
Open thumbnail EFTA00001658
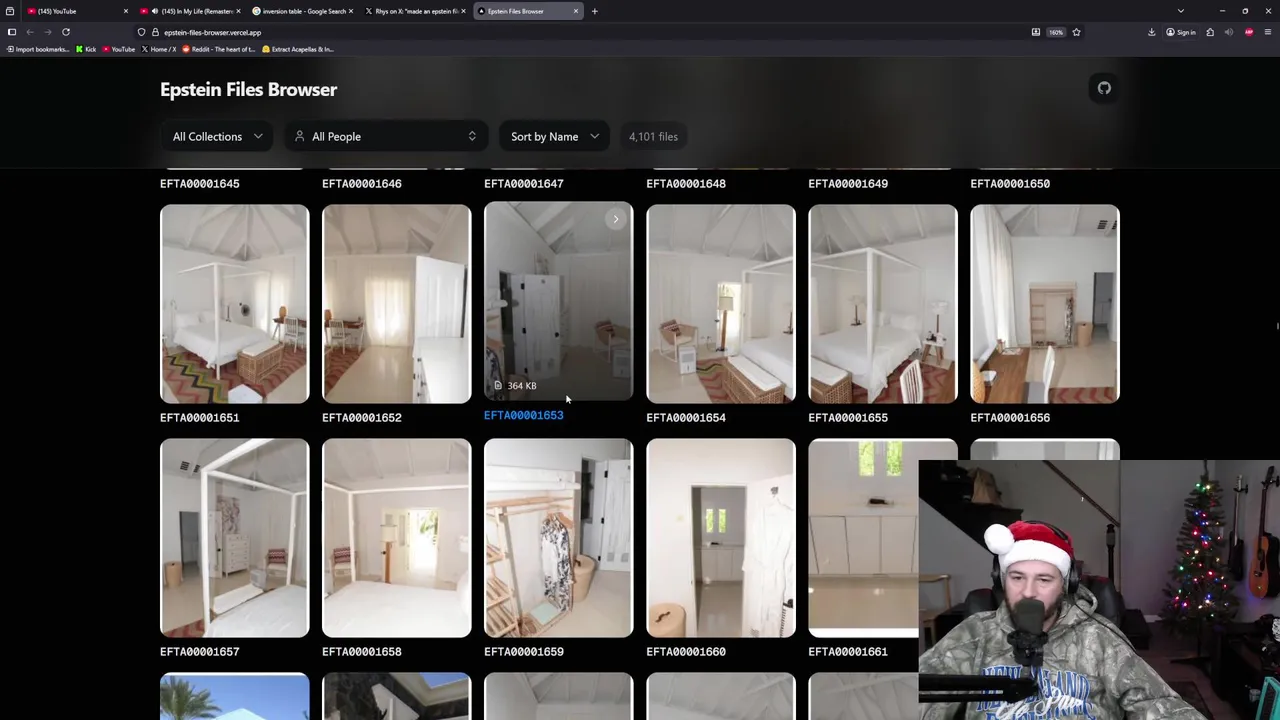coord(397,538)
